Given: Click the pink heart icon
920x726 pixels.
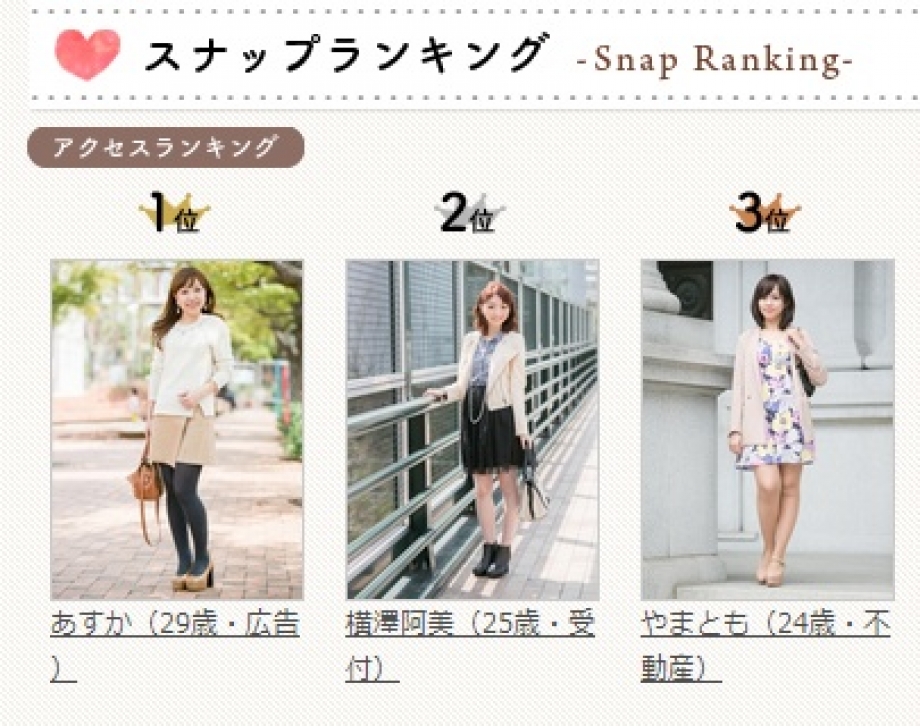Looking at the screenshot, I should (87, 54).
